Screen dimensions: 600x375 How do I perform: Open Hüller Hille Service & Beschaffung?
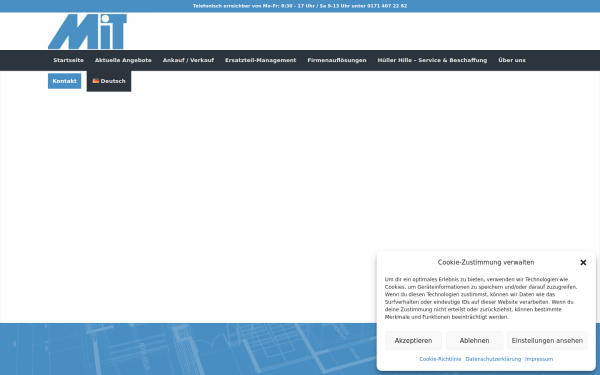coord(432,60)
